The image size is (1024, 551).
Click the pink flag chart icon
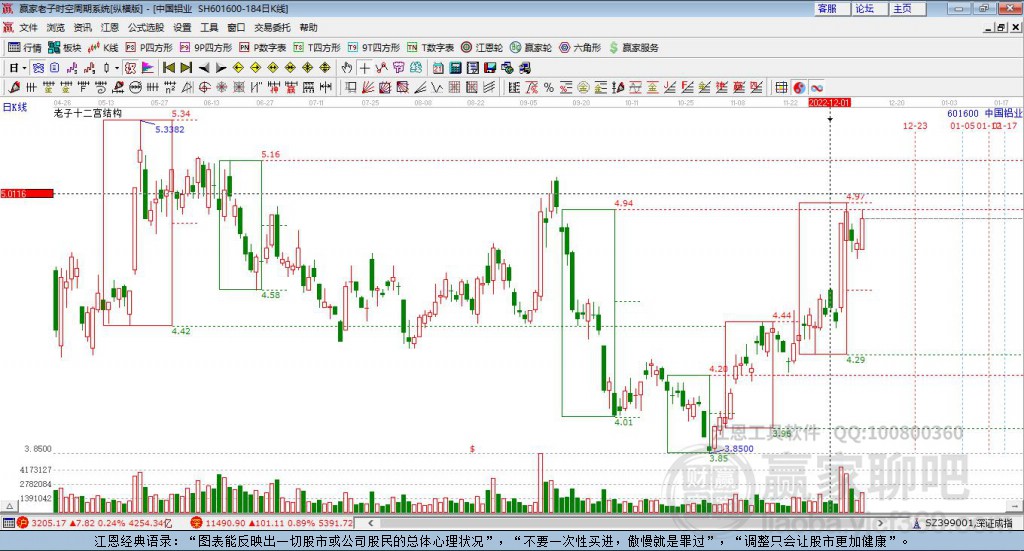point(148,68)
